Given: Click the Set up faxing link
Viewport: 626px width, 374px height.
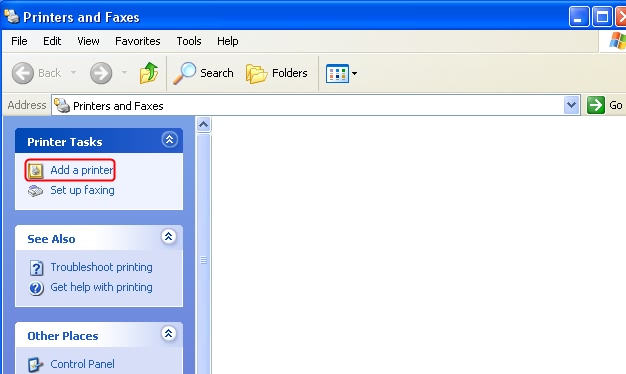Looking at the screenshot, I should [82, 190].
